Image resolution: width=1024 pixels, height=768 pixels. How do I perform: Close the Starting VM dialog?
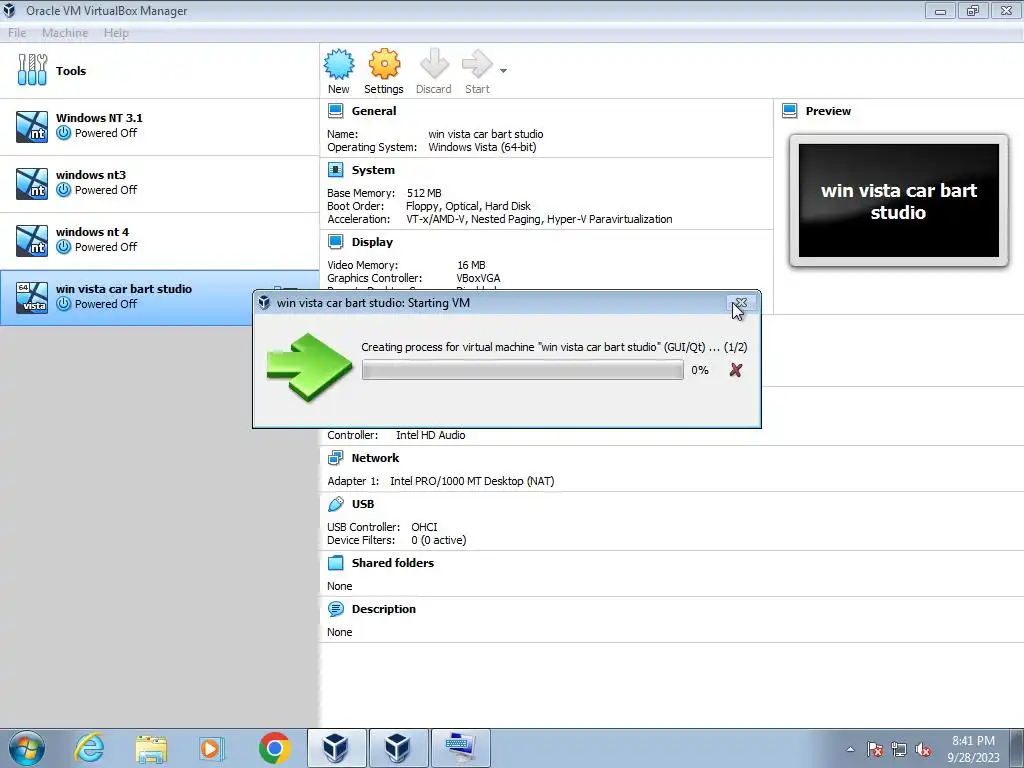click(x=741, y=303)
